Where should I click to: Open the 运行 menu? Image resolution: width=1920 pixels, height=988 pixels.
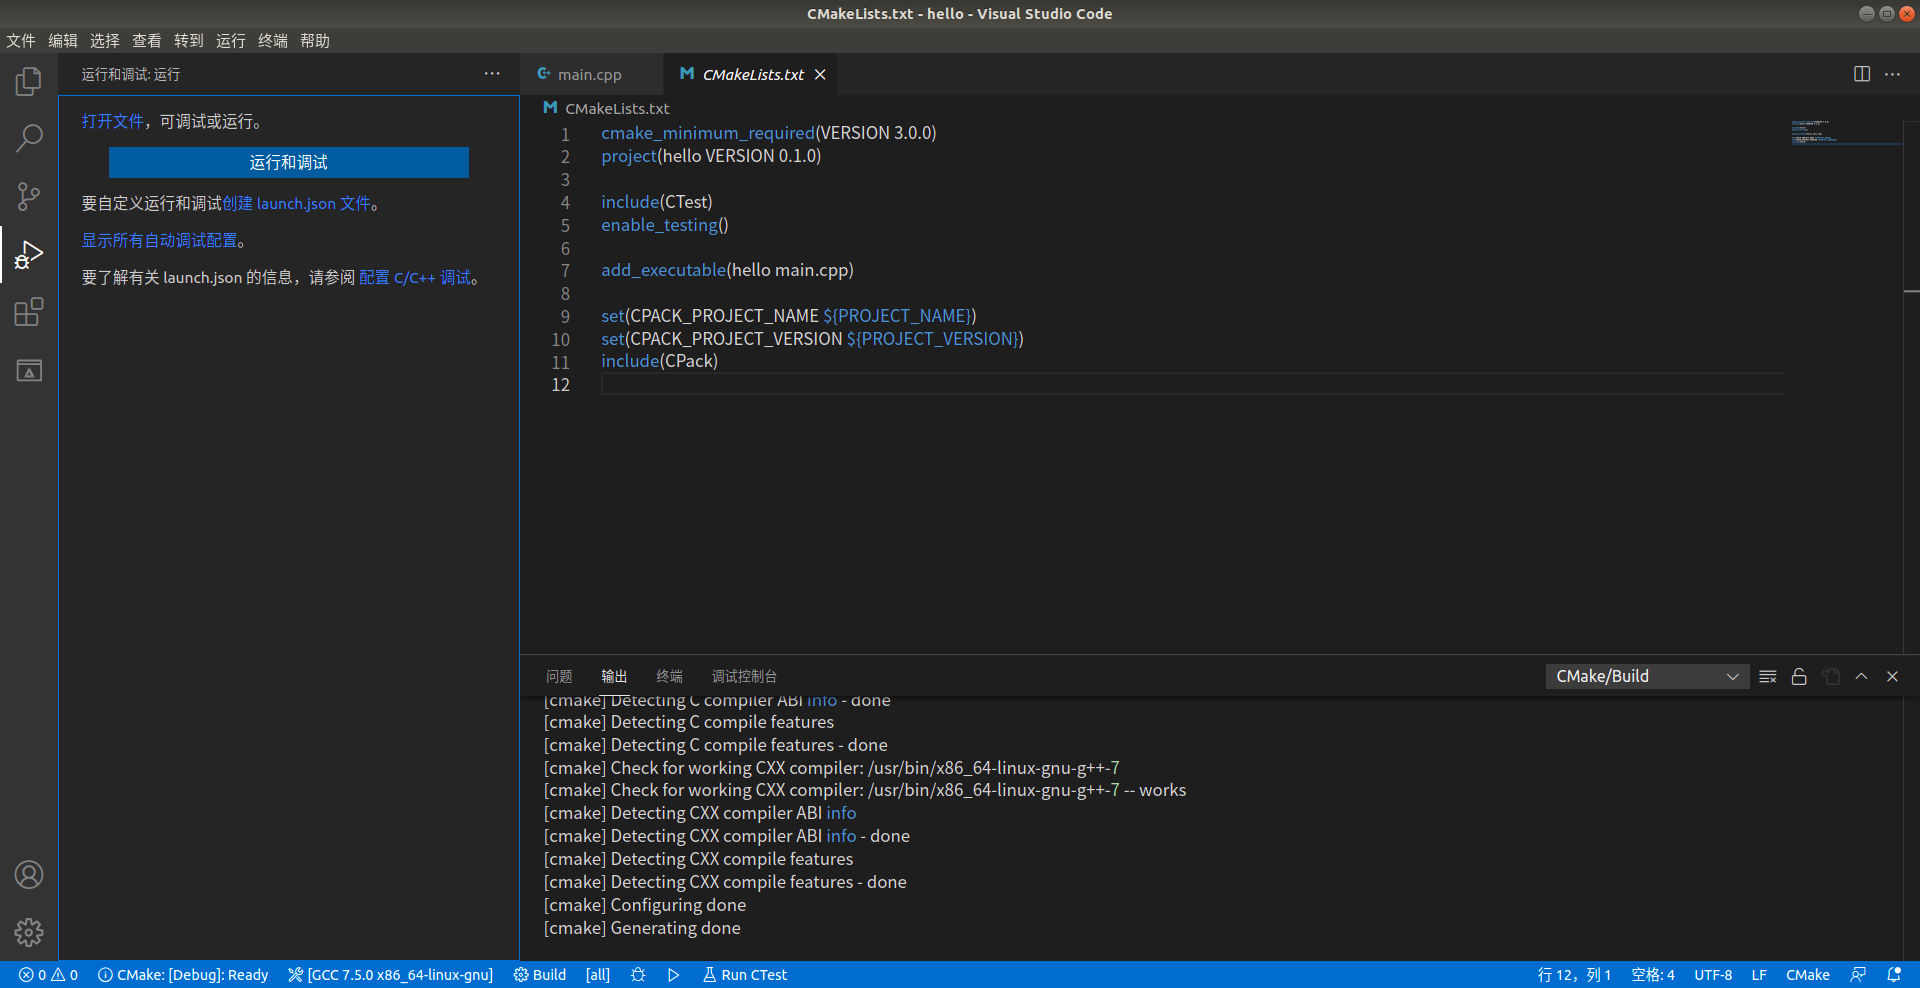click(231, 41)
